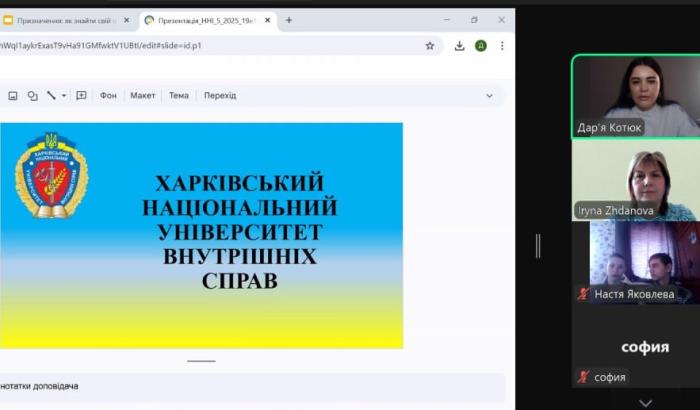This screenshot has width=700, height=410.
Task: Open the Макет option
Action: 143,96
